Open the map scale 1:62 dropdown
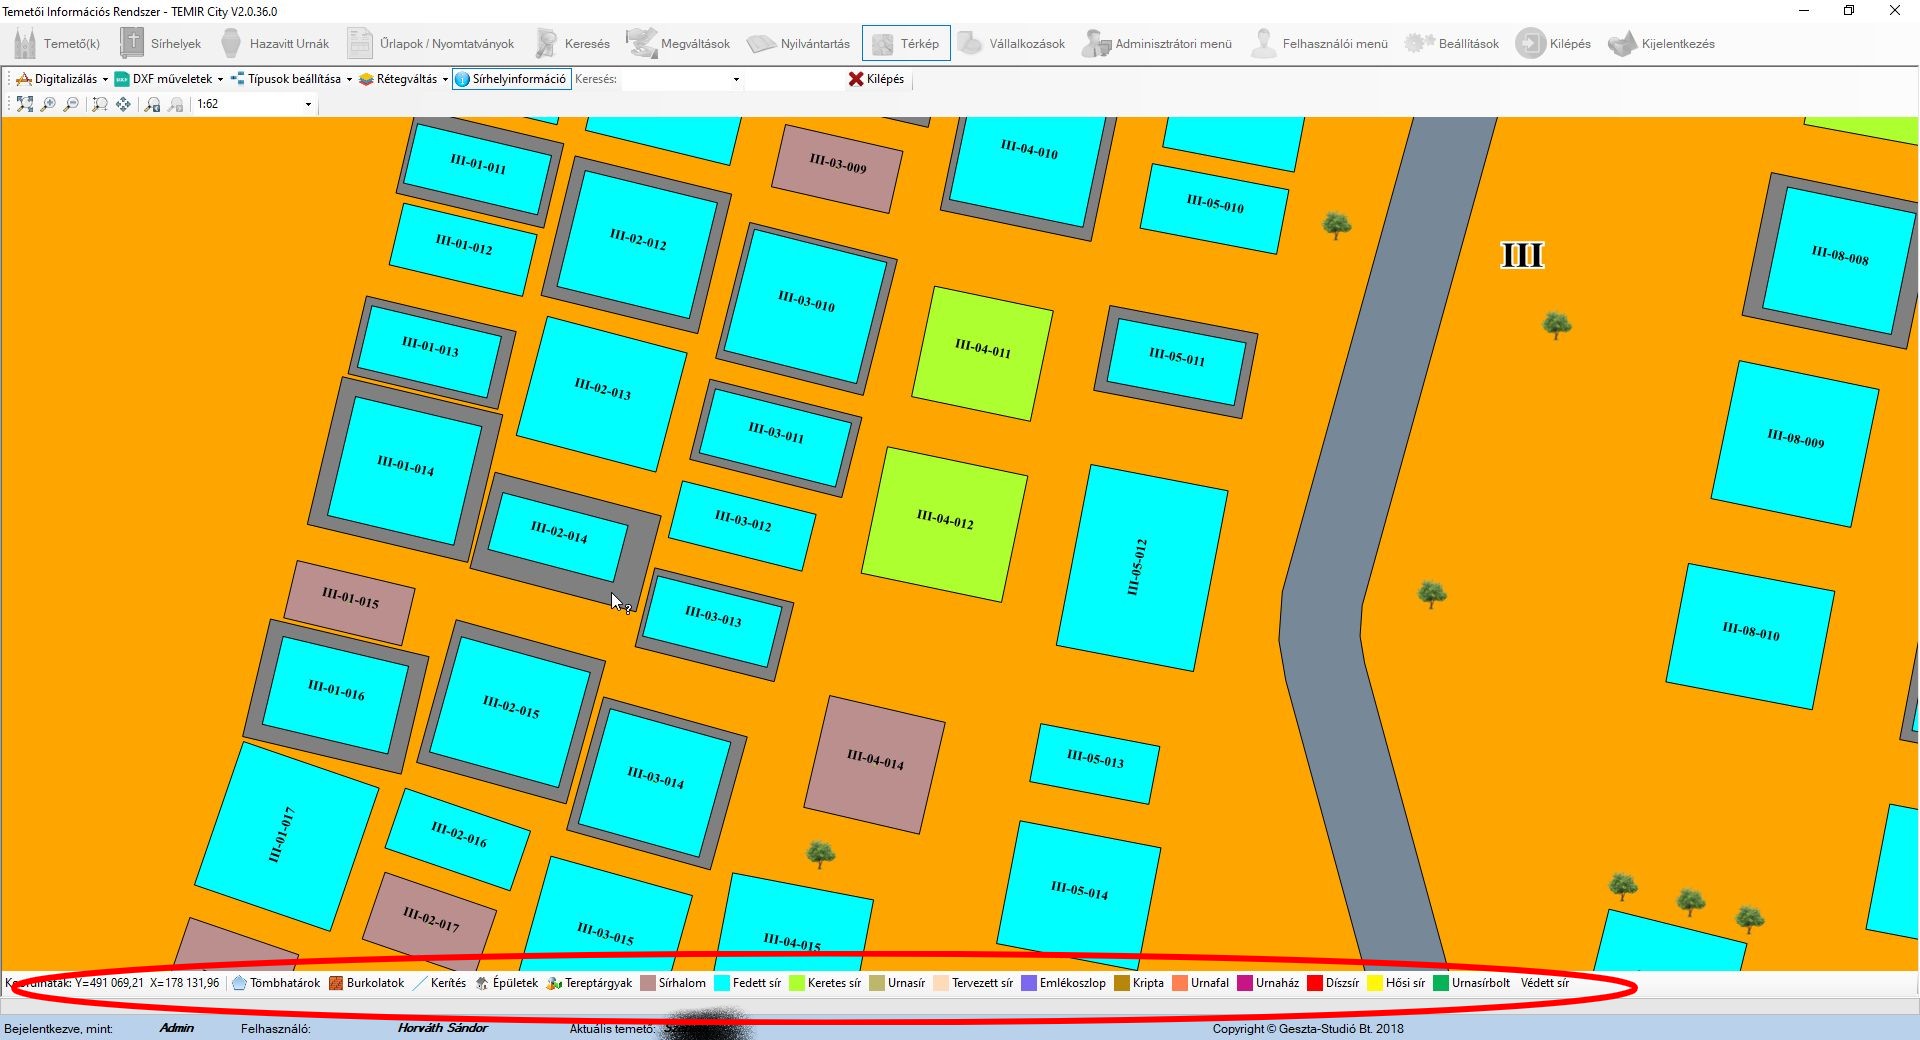Screen dimensions: 1920x1040 (x=308, y=104)
